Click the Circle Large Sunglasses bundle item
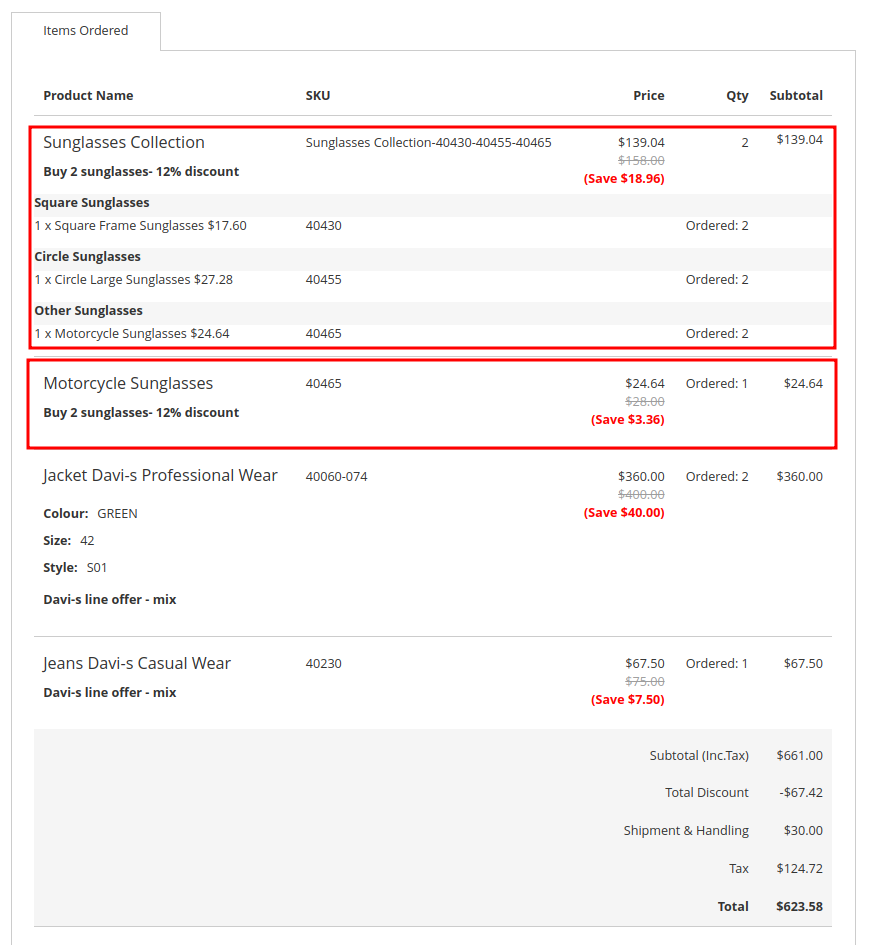871x945 pixels. (133, 280)
